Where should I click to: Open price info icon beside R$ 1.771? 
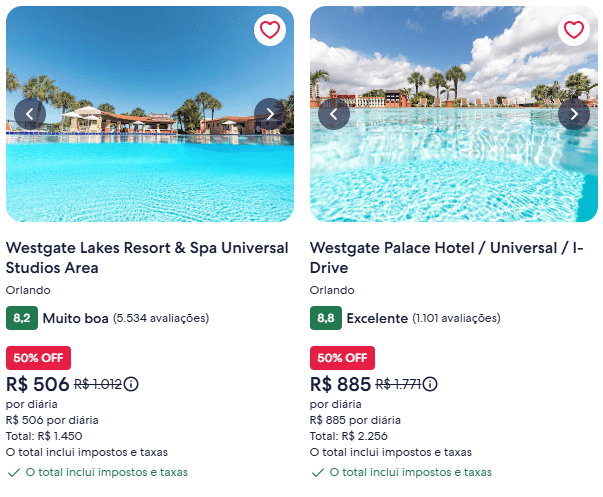click(x=430, y=384)
